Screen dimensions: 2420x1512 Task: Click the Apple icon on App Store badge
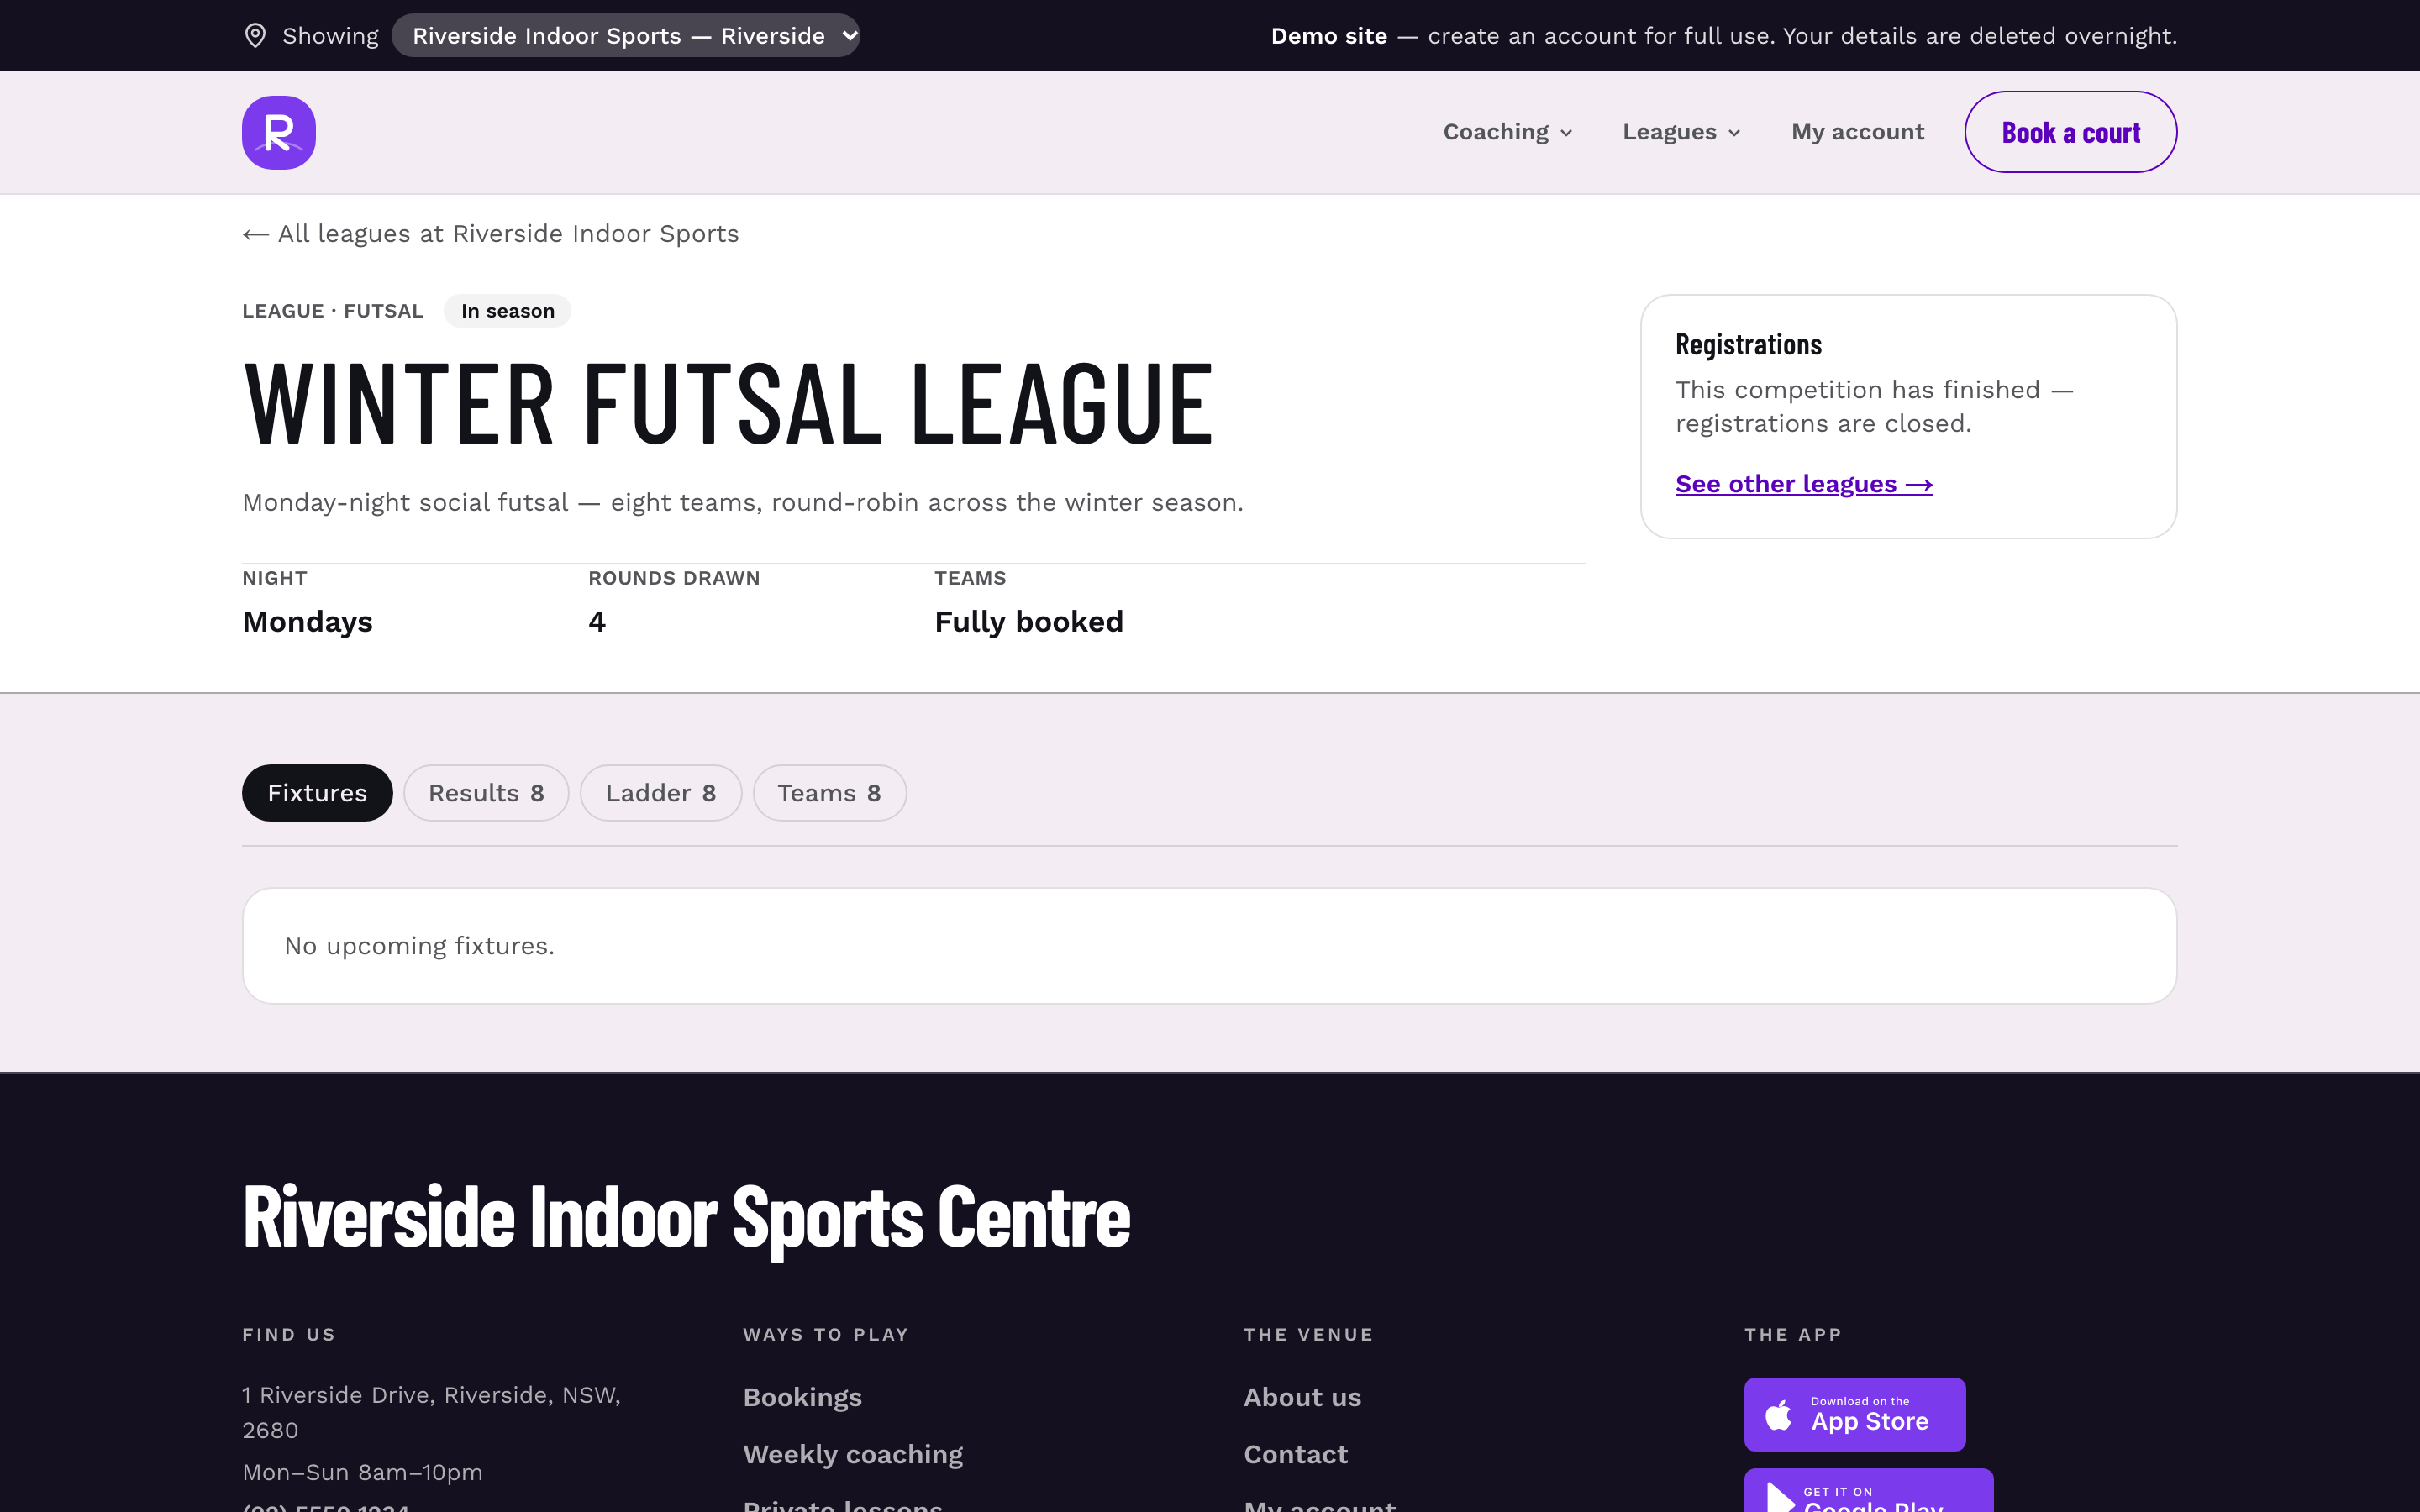point(1778,1415)
